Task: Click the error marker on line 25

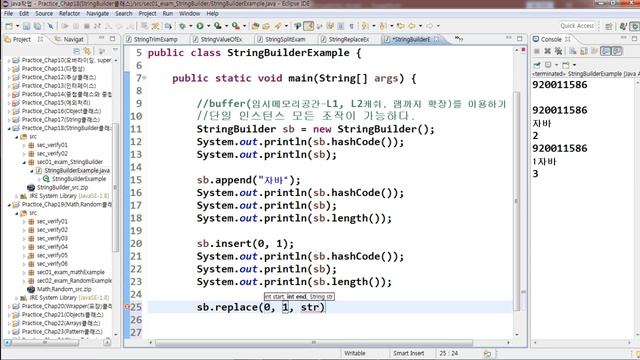Action: click(x=127, y=307)
